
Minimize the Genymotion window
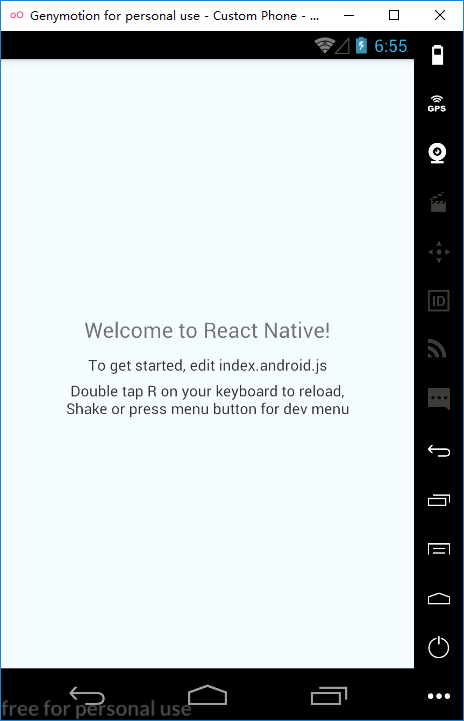click(x=349, y=15)
